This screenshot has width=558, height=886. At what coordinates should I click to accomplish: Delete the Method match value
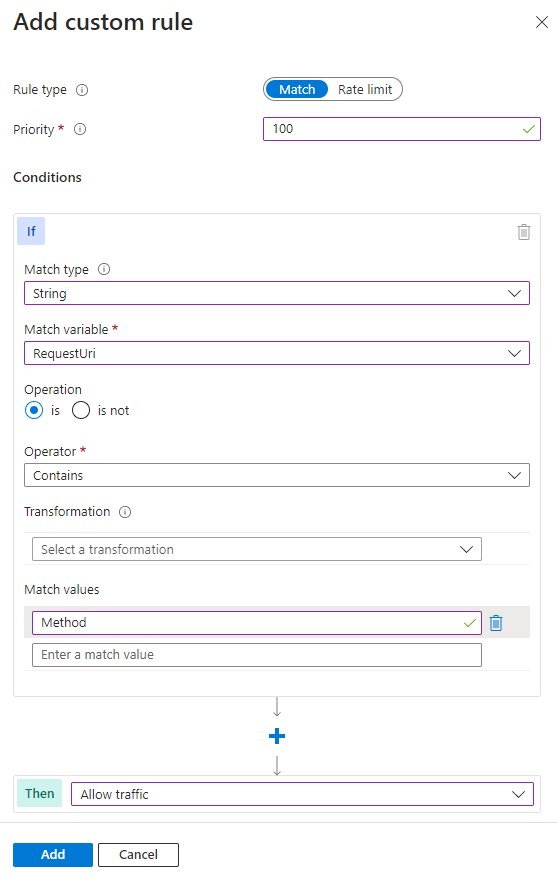pos(496,623)
